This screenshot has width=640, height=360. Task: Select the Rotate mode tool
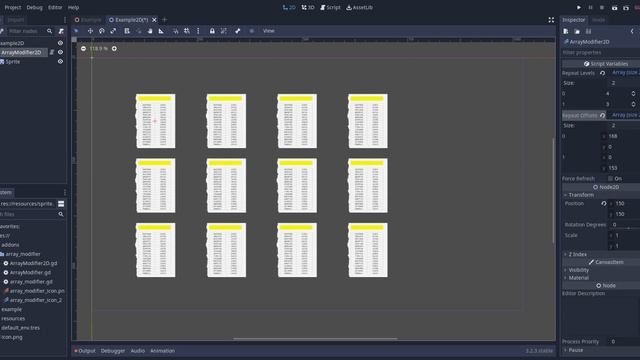(x=102, y=31)
